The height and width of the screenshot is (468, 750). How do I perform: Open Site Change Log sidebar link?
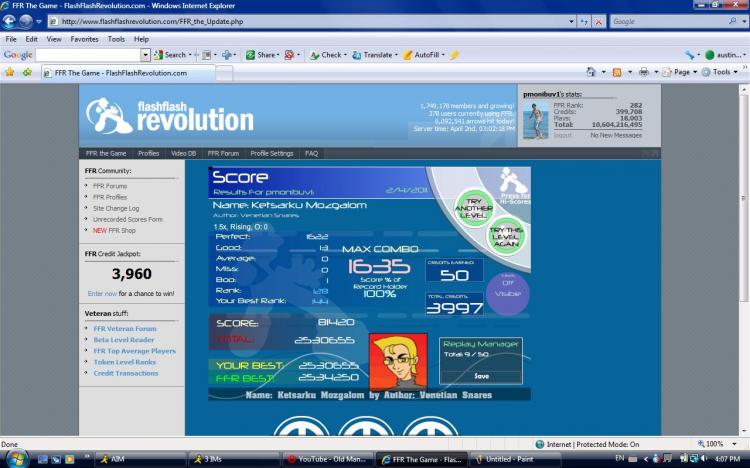coord(116,209)
